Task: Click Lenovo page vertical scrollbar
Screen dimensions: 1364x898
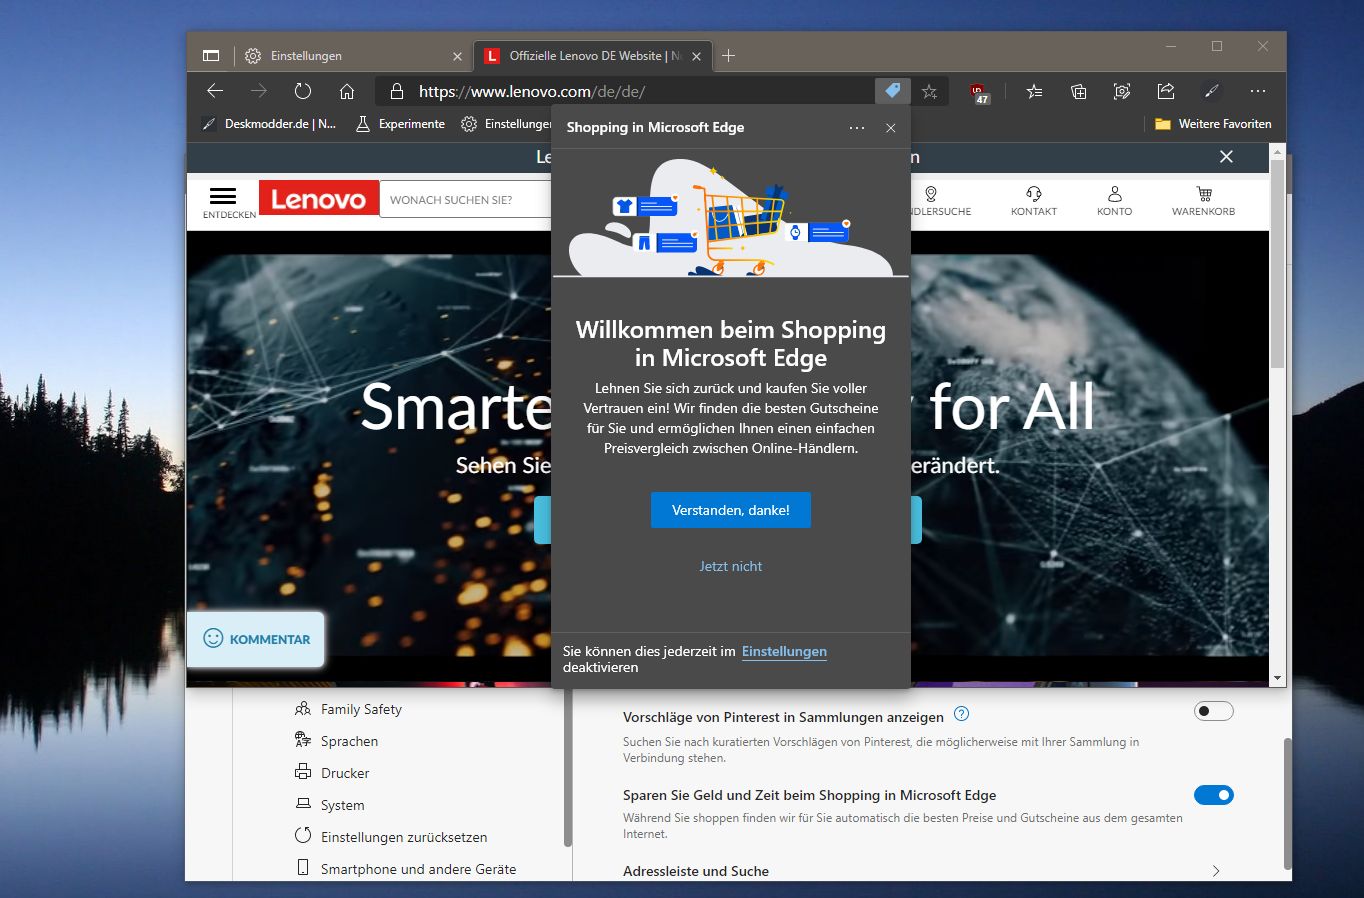Action: click(1277, 263)
